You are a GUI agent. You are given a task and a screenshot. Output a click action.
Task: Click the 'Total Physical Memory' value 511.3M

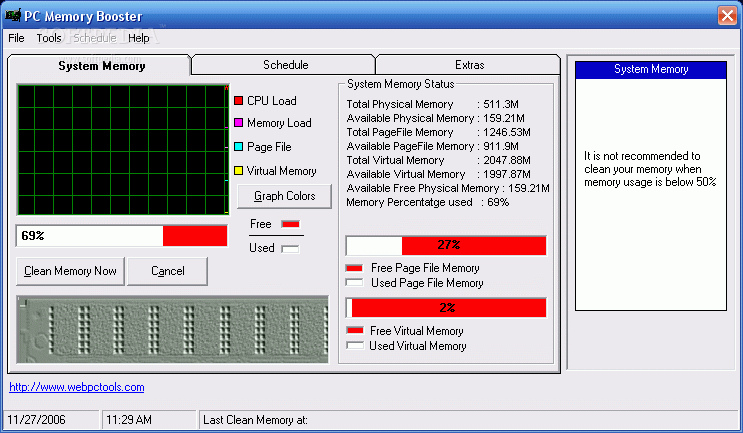[500, 104]
